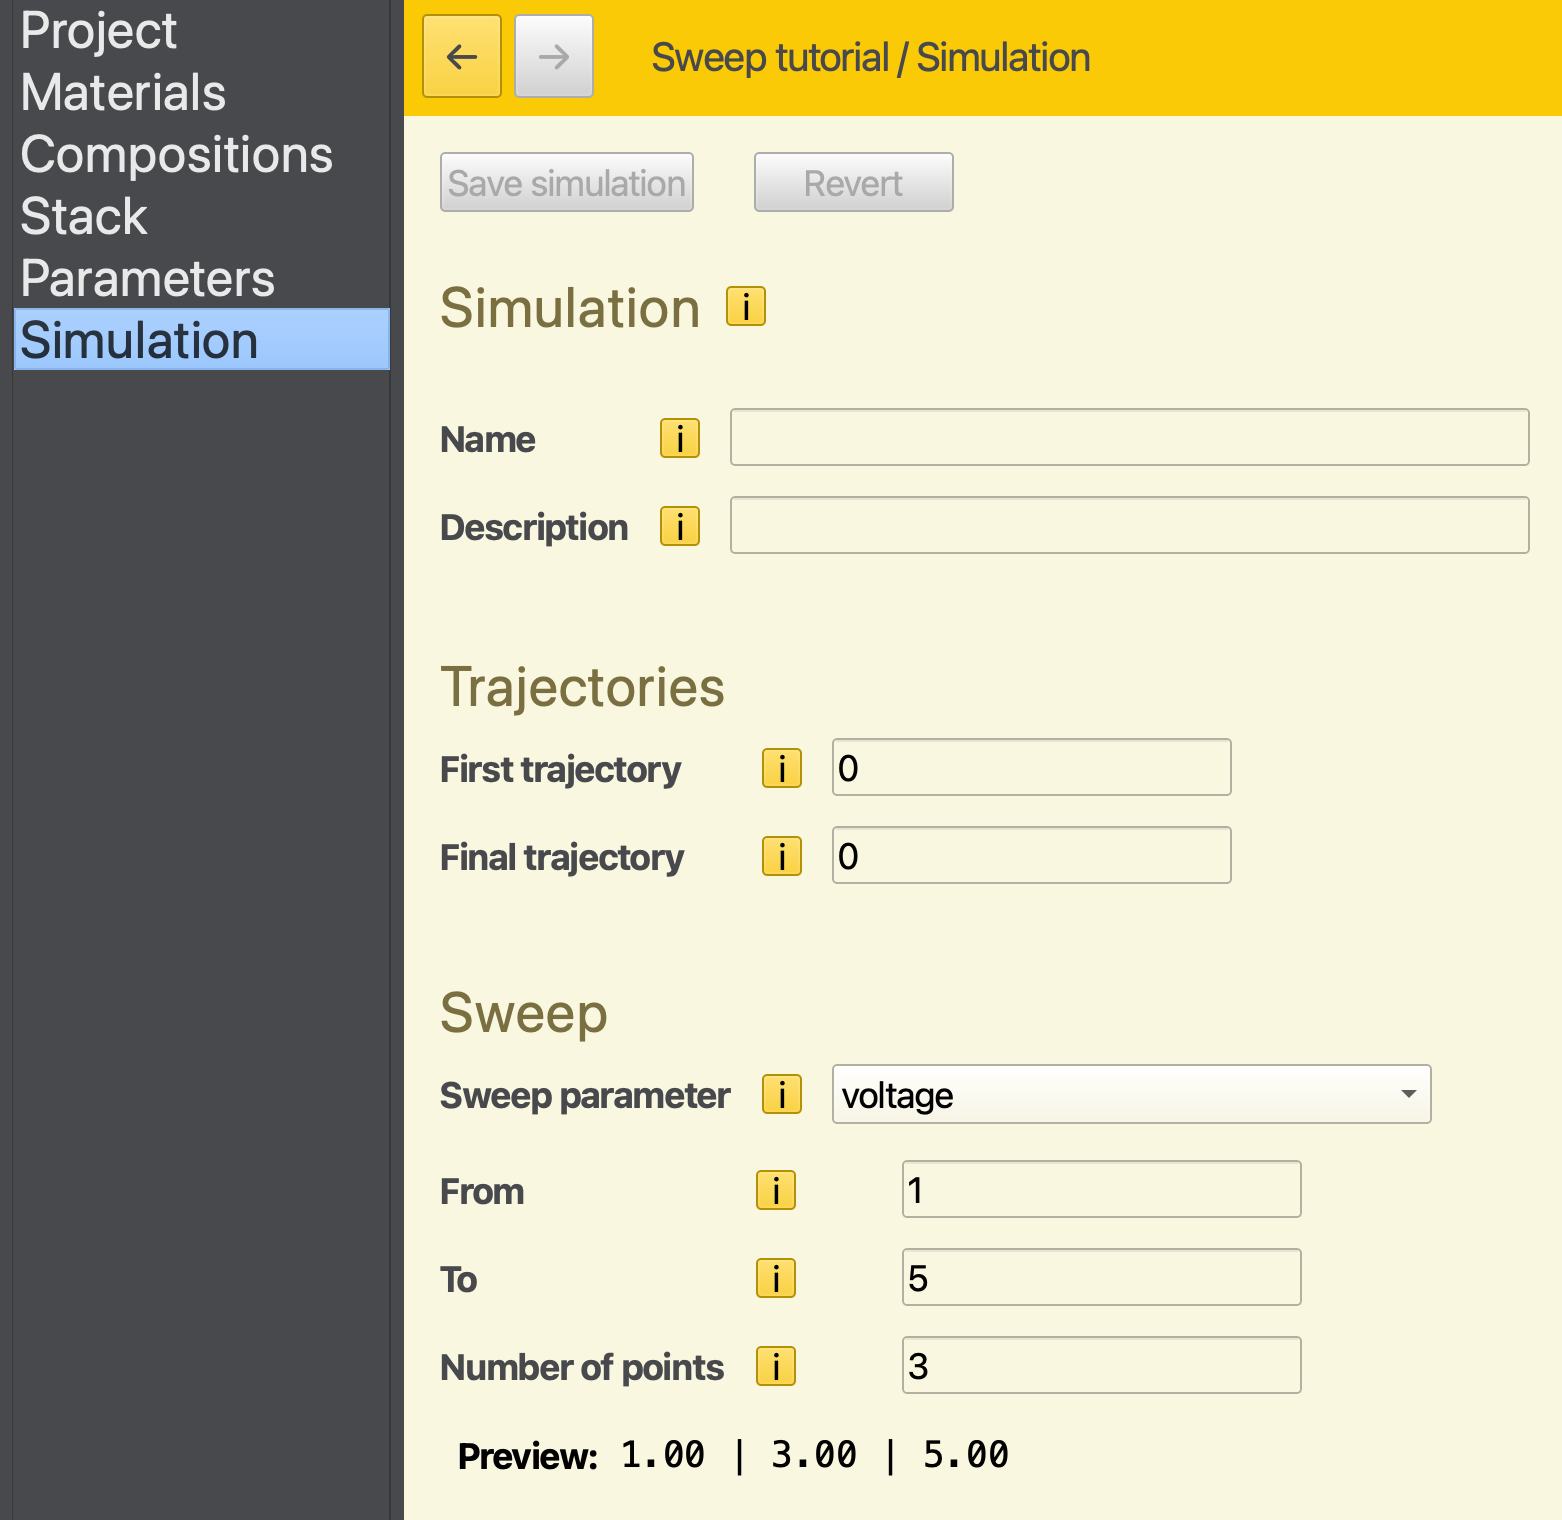This screenshot has width=1562, height=1520.
Task: Show info for the Description field
Action: tap(679, 526)
